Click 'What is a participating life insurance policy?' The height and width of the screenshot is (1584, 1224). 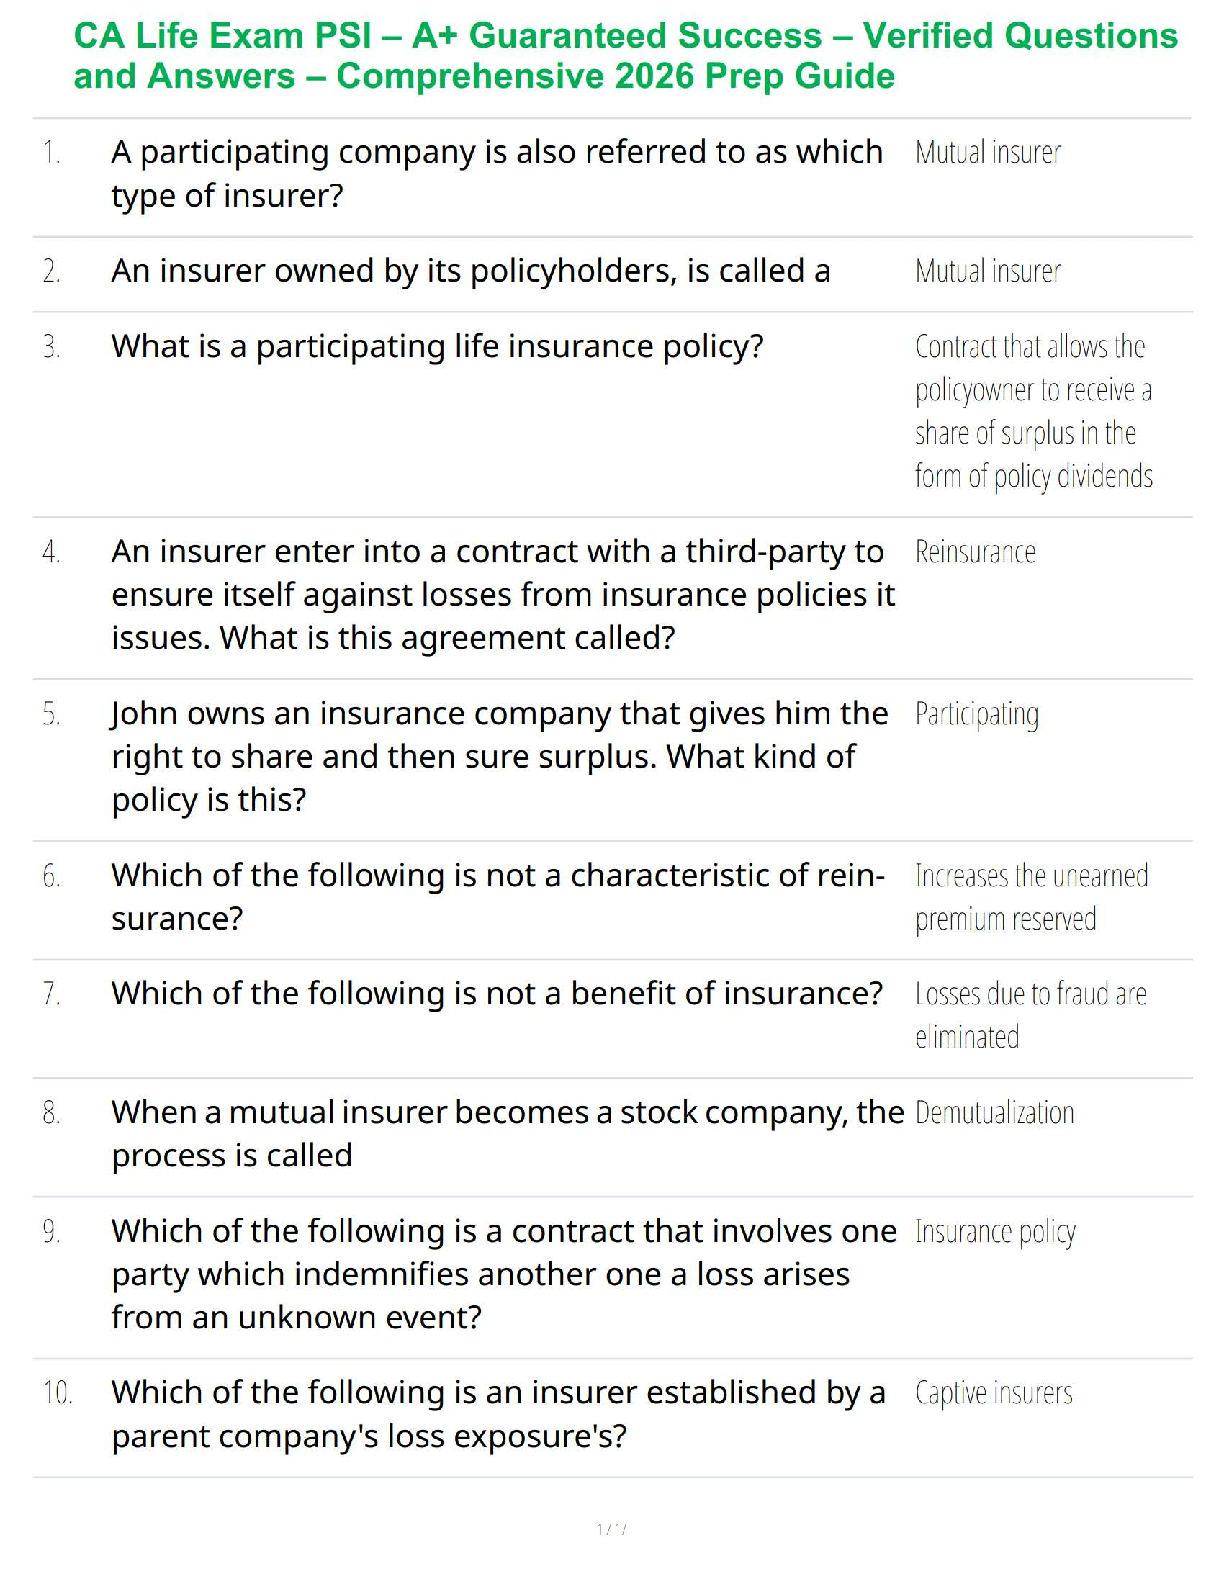click(x=437, y=346)
